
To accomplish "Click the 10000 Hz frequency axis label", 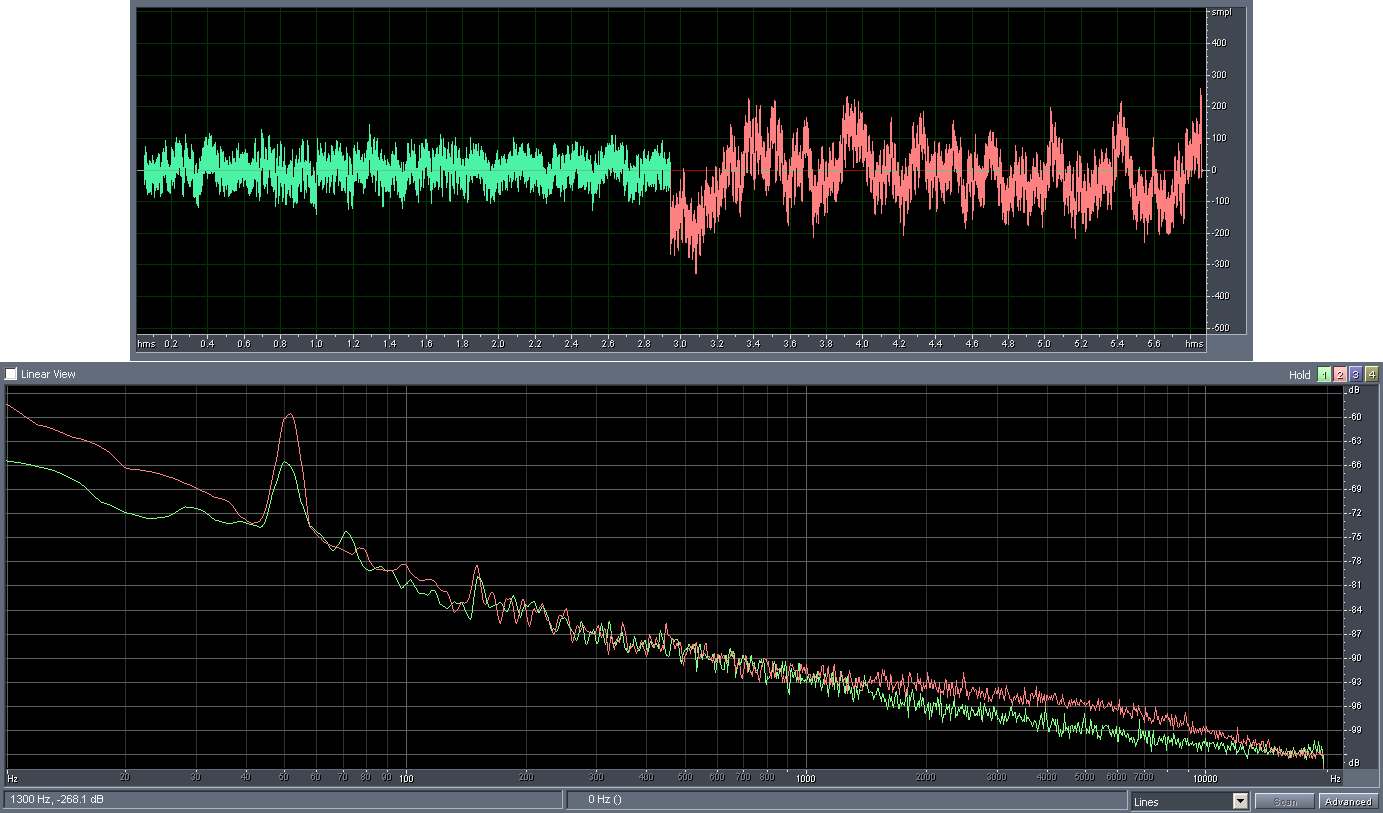I will pos(1205,777).
